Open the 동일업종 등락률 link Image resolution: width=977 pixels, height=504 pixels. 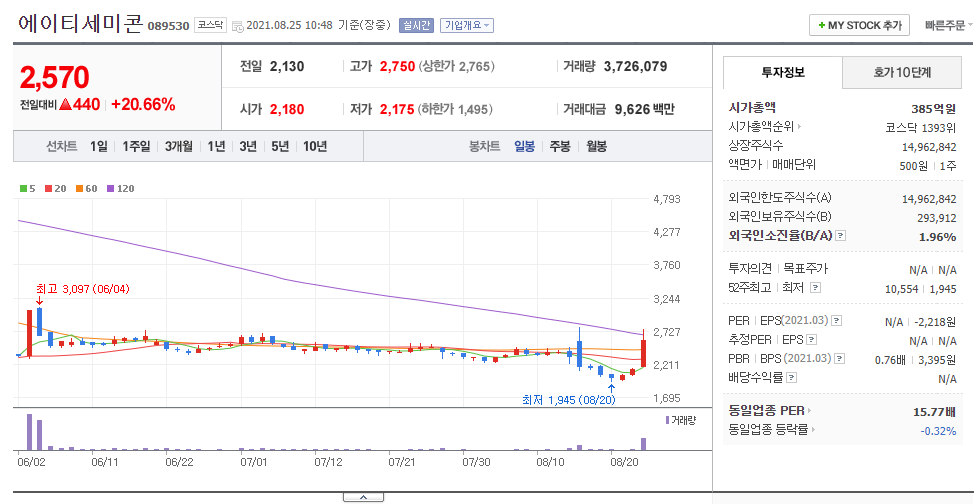768,430
